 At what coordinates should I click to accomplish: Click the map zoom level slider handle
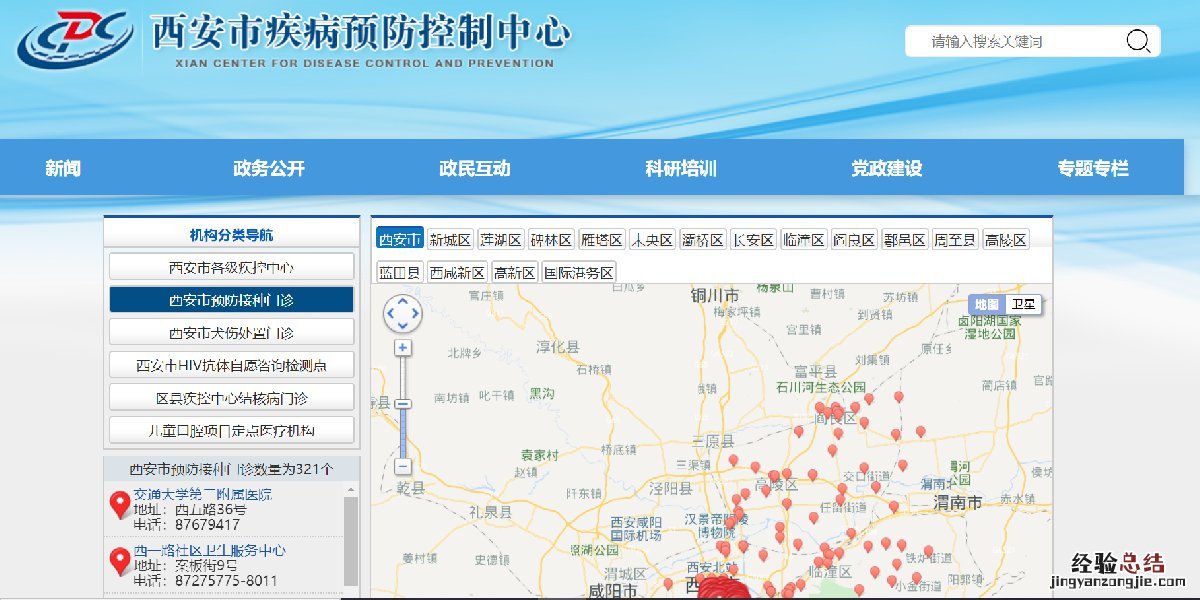(403, 404)
